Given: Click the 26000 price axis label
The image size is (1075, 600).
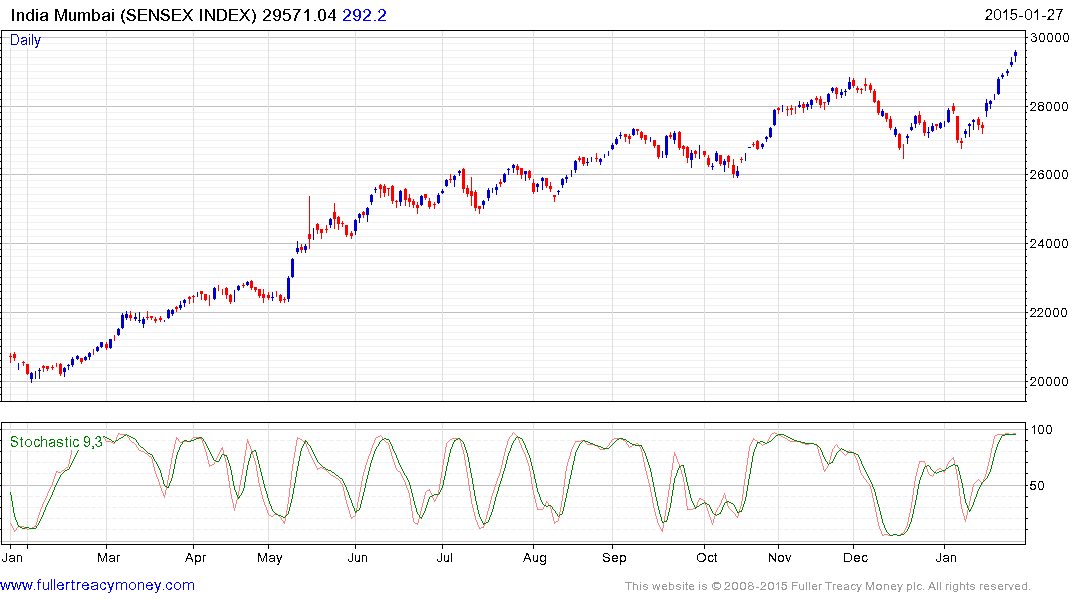Looking at the screenshot, I should [x=1049, y=175].
